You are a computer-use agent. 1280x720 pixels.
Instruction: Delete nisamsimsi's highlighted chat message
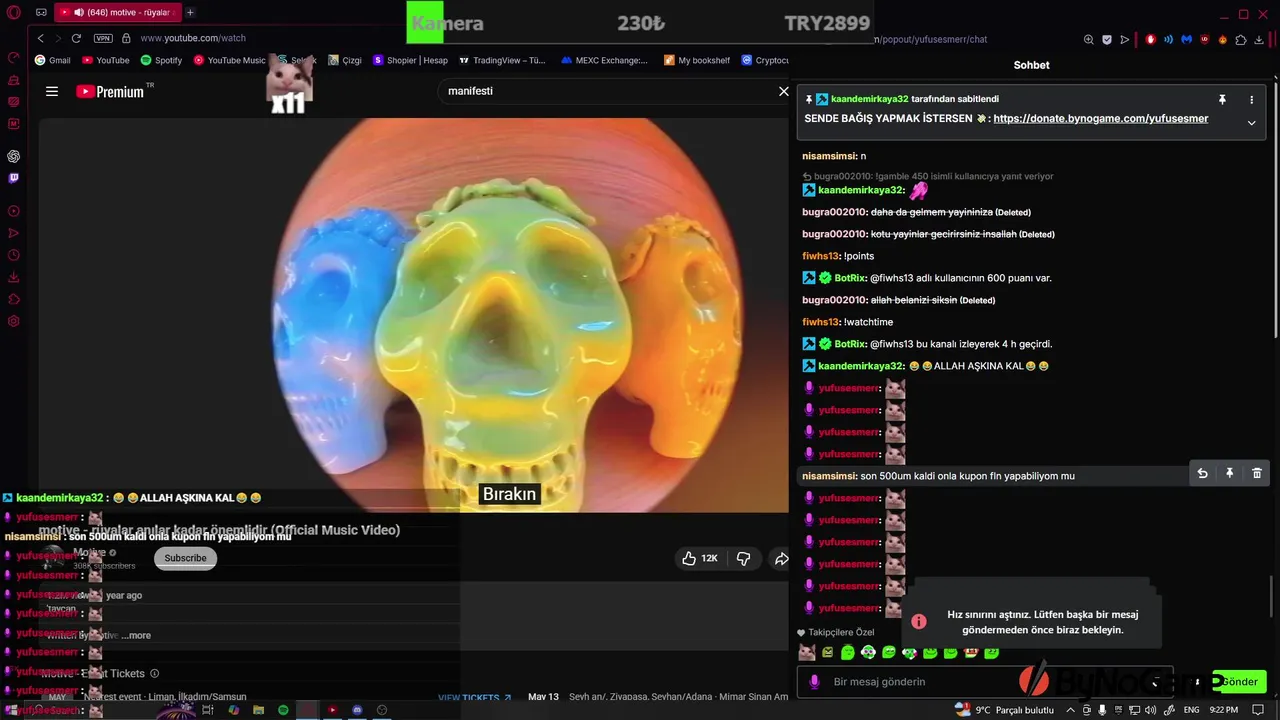click(x=1257, y=473)
